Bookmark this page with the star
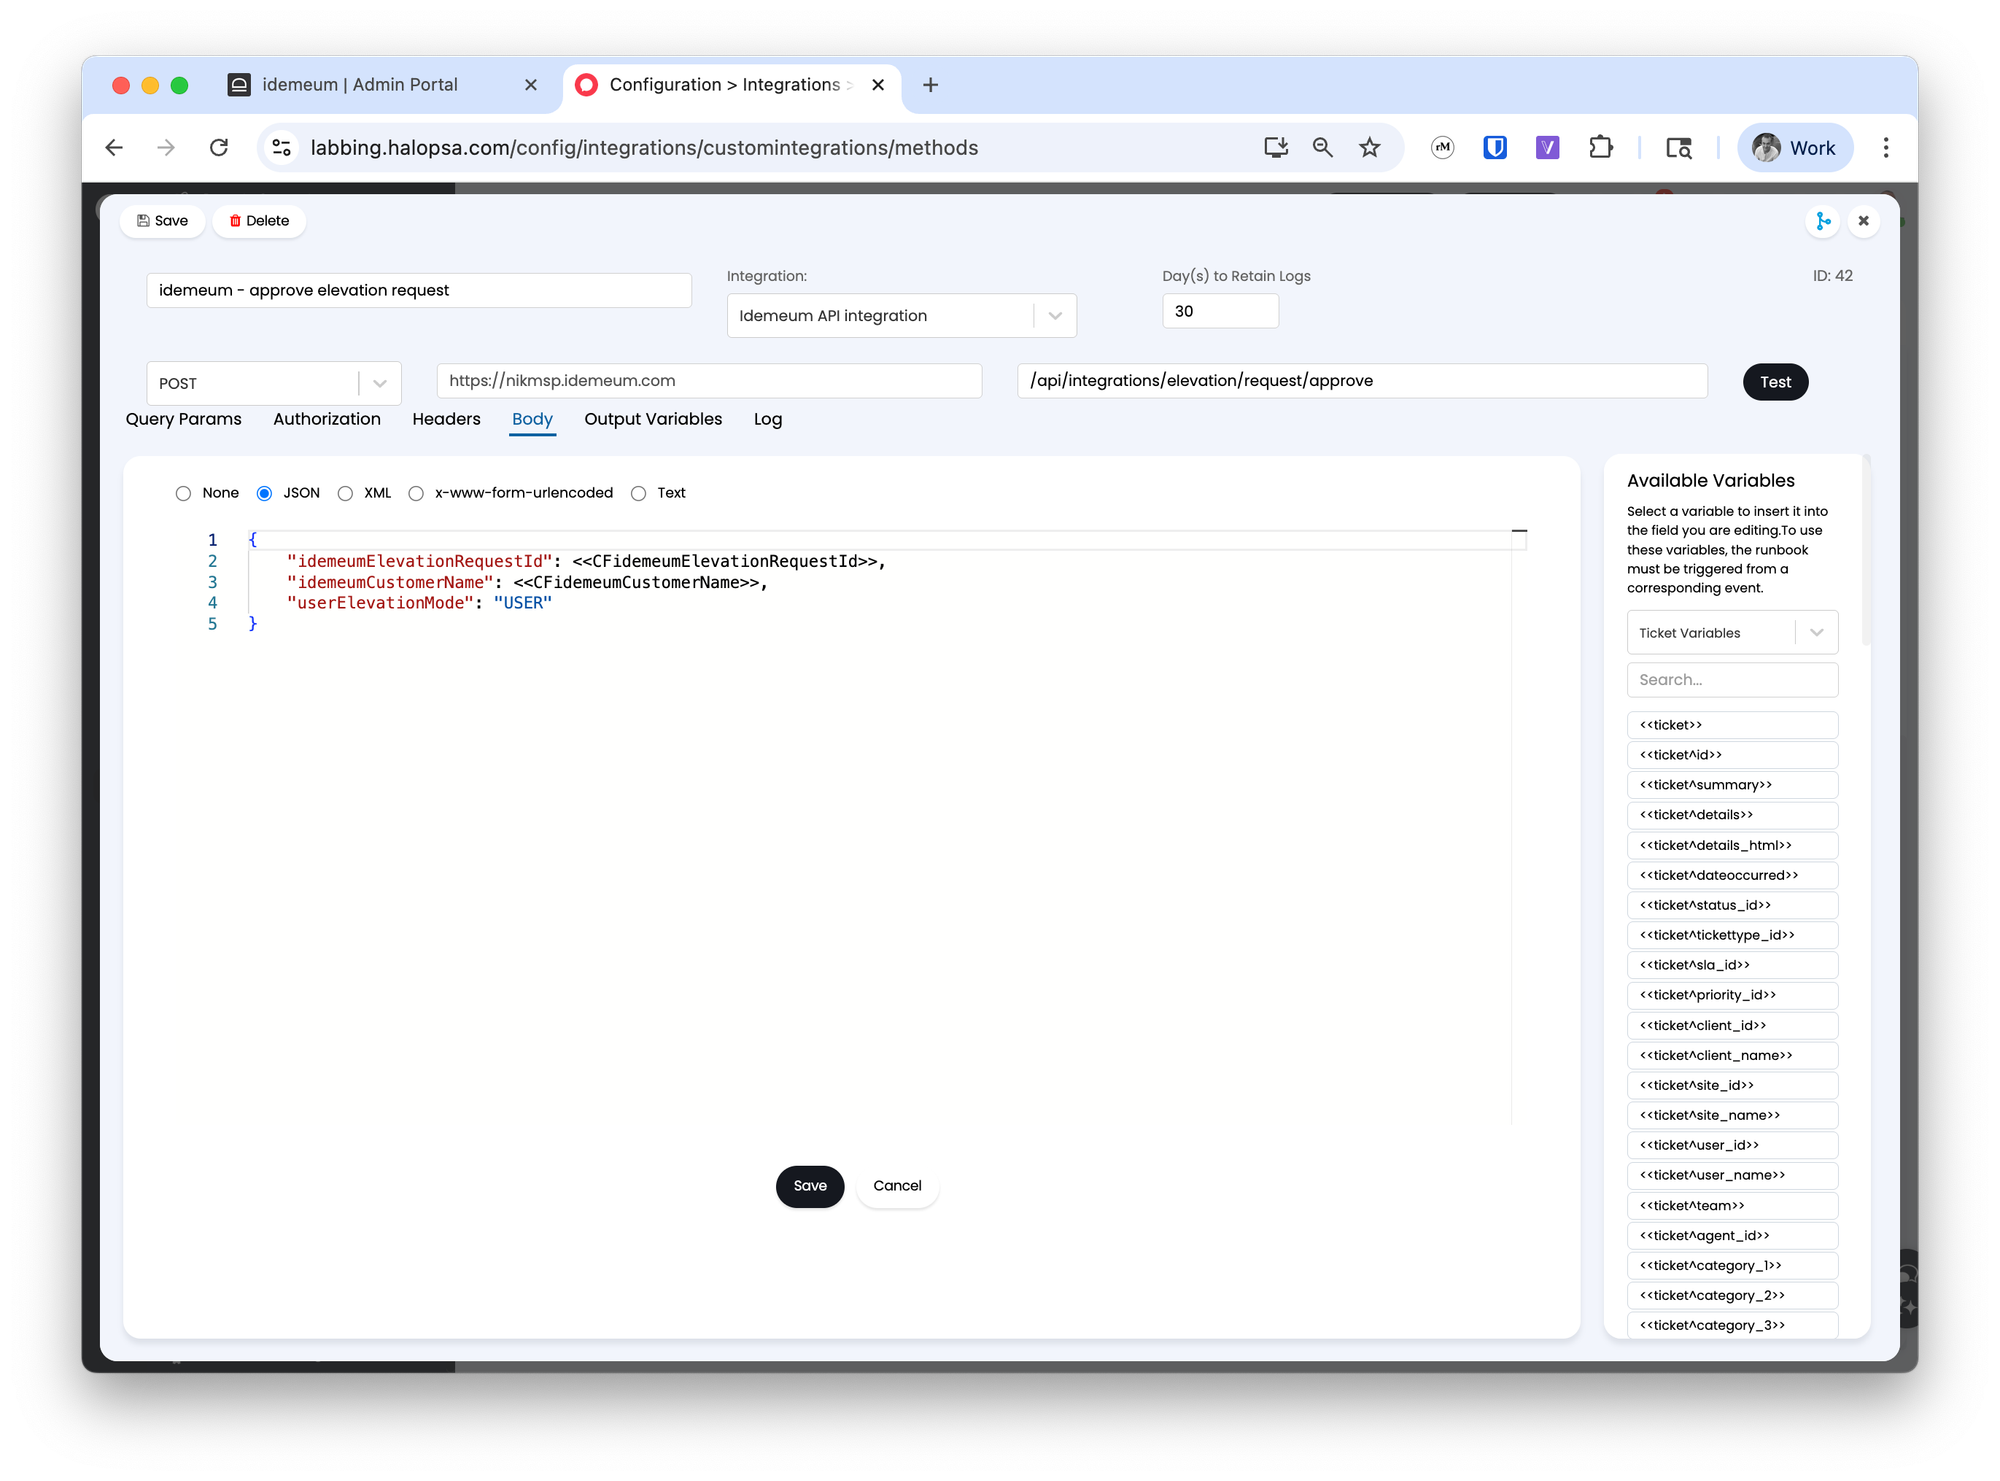Image resolution: width=2000 pixels, height=1481 pixels. pyautogui.click(x=1369, y=148)
